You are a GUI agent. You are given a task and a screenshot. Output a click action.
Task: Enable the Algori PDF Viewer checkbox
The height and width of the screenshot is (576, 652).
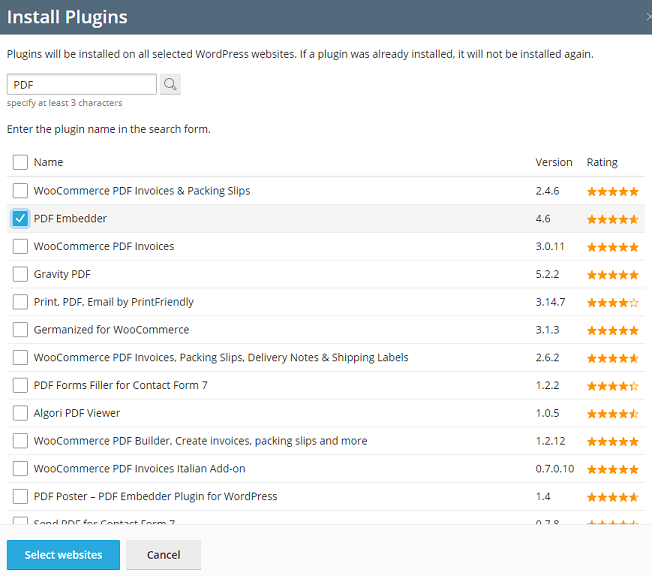point(20,413)
